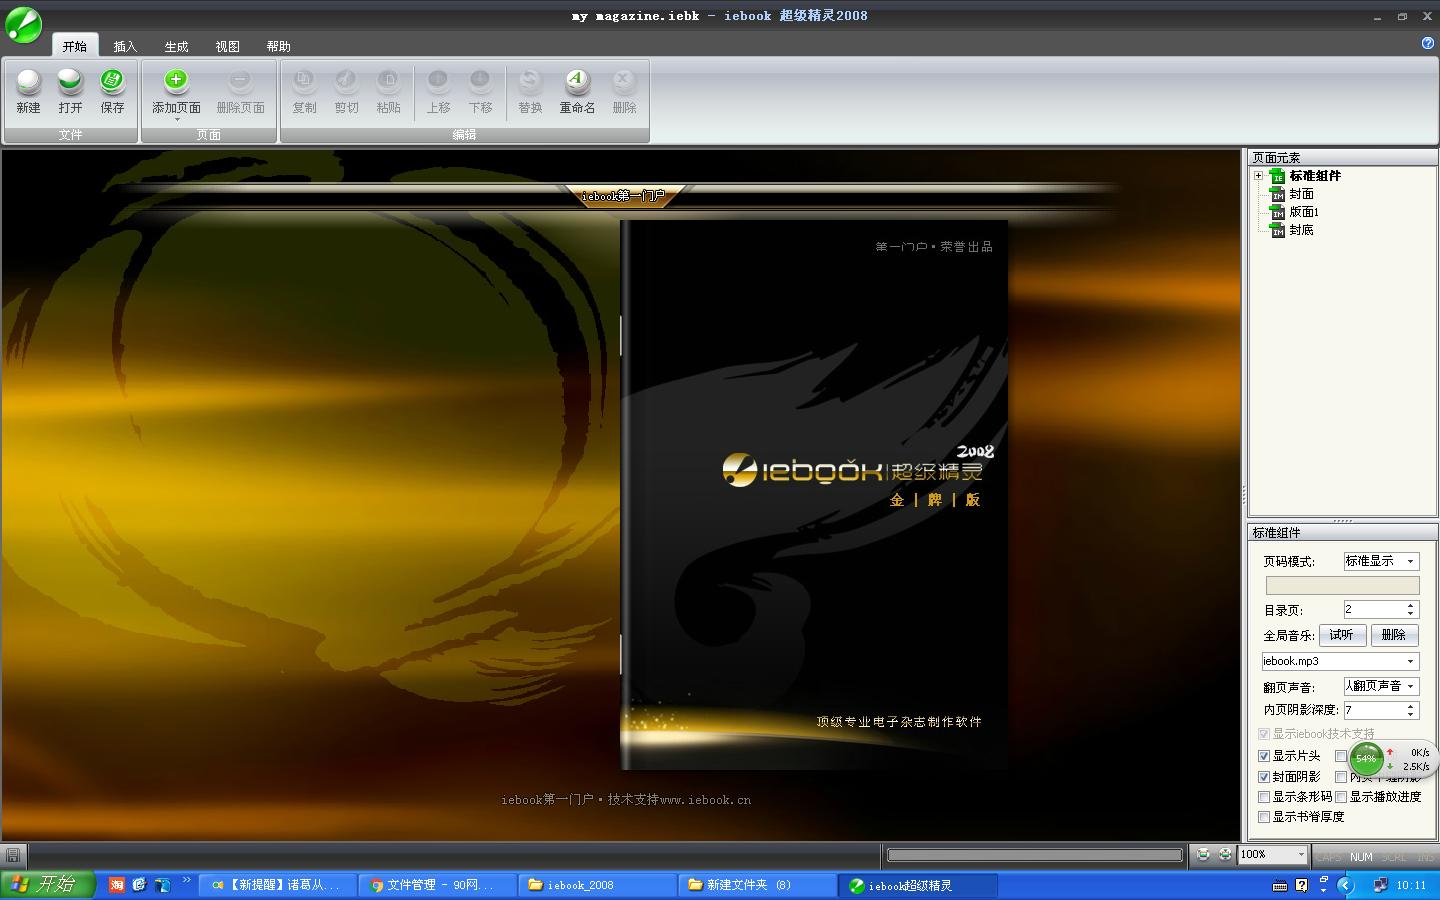Click the iebook第一门户 header tab on preview
Screen dimensions: 1440x900
pyautogui.click(x=623, y=196)
